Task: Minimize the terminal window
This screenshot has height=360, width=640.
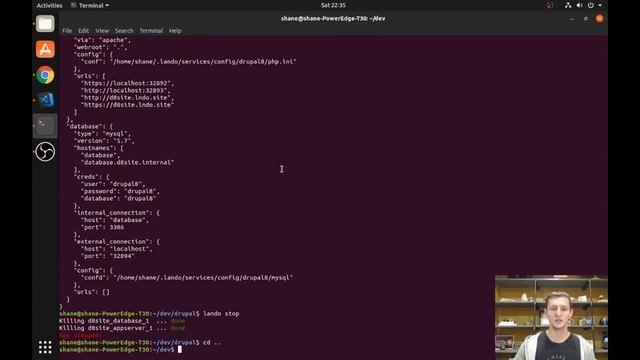Action: point(572,19)
